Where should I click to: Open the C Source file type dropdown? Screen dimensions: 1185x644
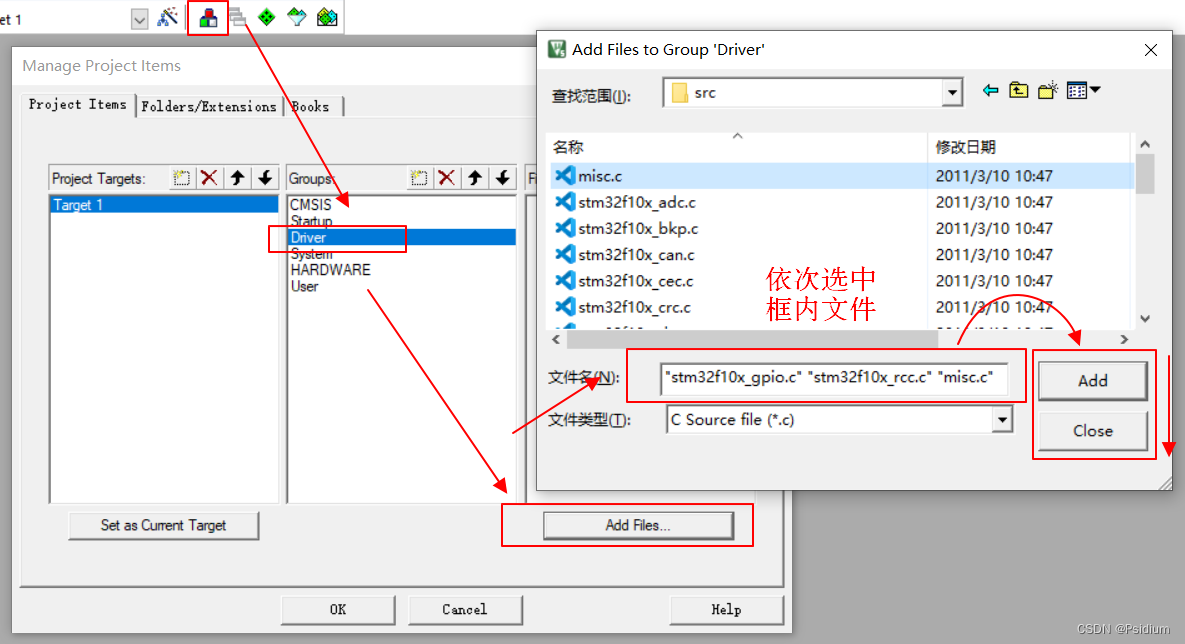tap(1002, 420)
